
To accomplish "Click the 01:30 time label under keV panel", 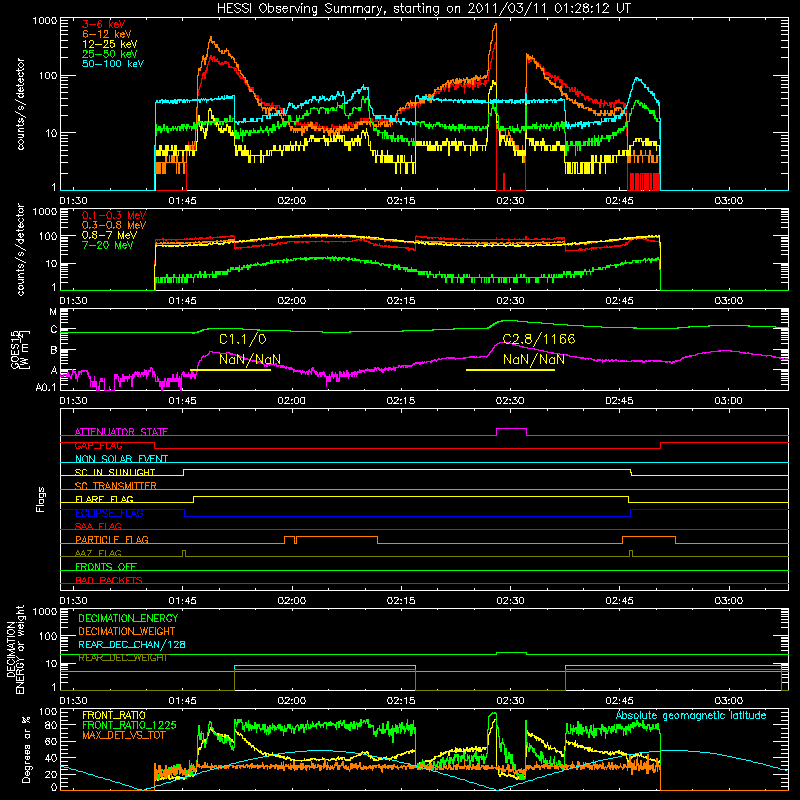I will [x=73, y=201].
